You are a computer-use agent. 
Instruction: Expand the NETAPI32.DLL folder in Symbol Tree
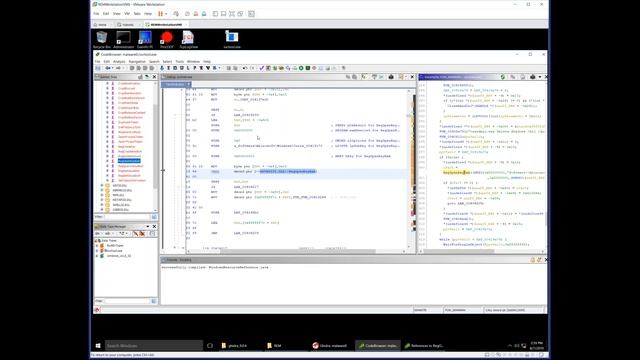pos(102,200)
